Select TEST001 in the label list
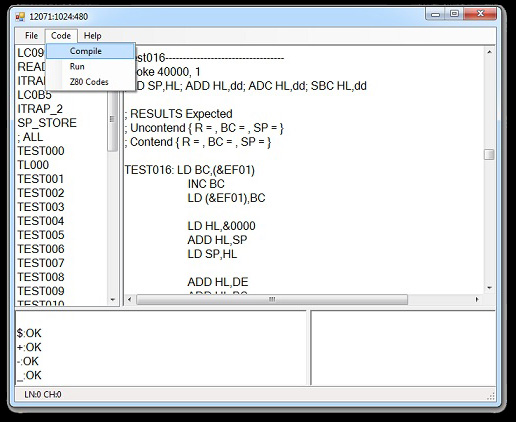 pyautogui.click(x=41, y=179)
